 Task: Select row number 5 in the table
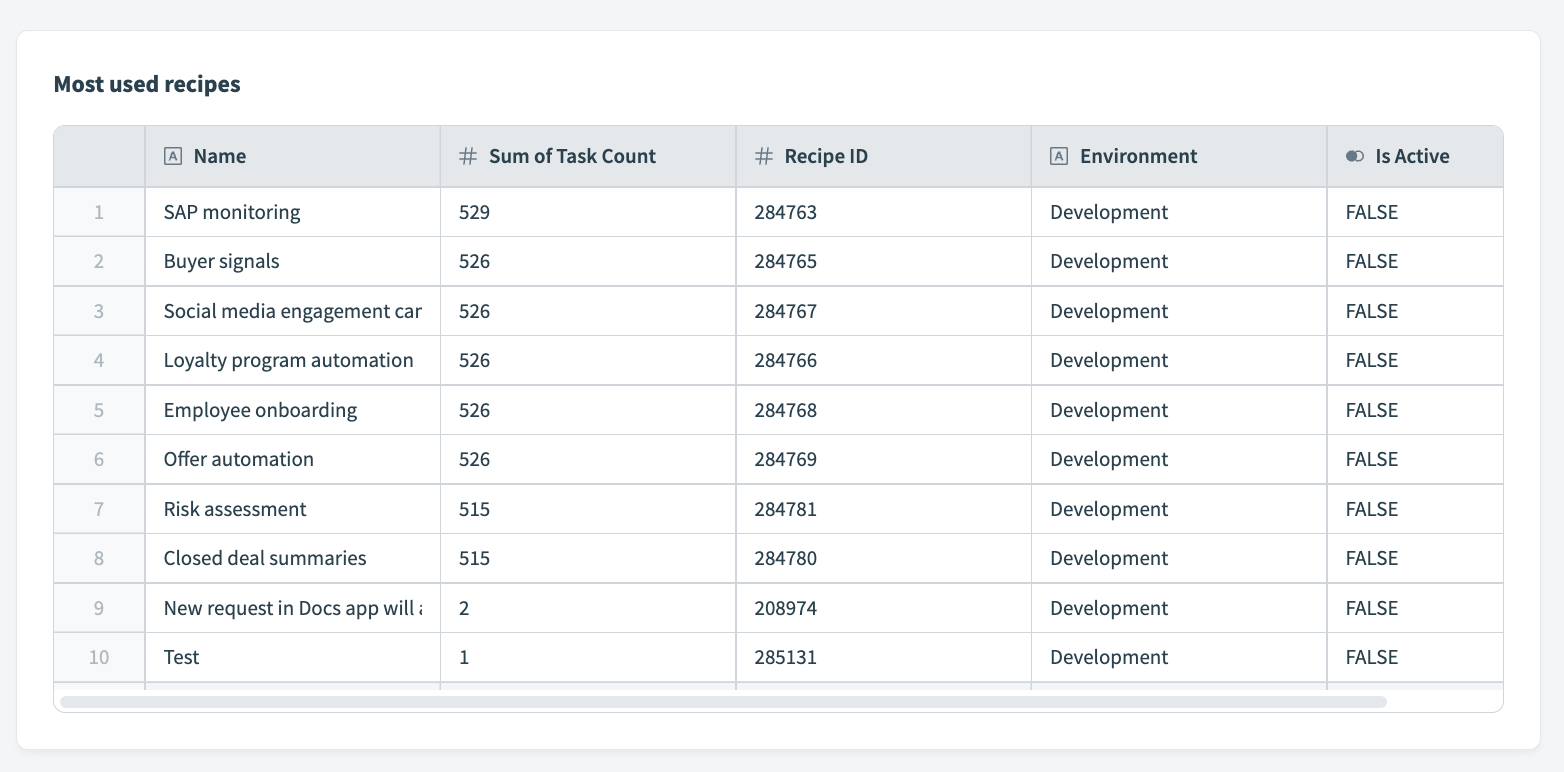(x=99, y=410)
